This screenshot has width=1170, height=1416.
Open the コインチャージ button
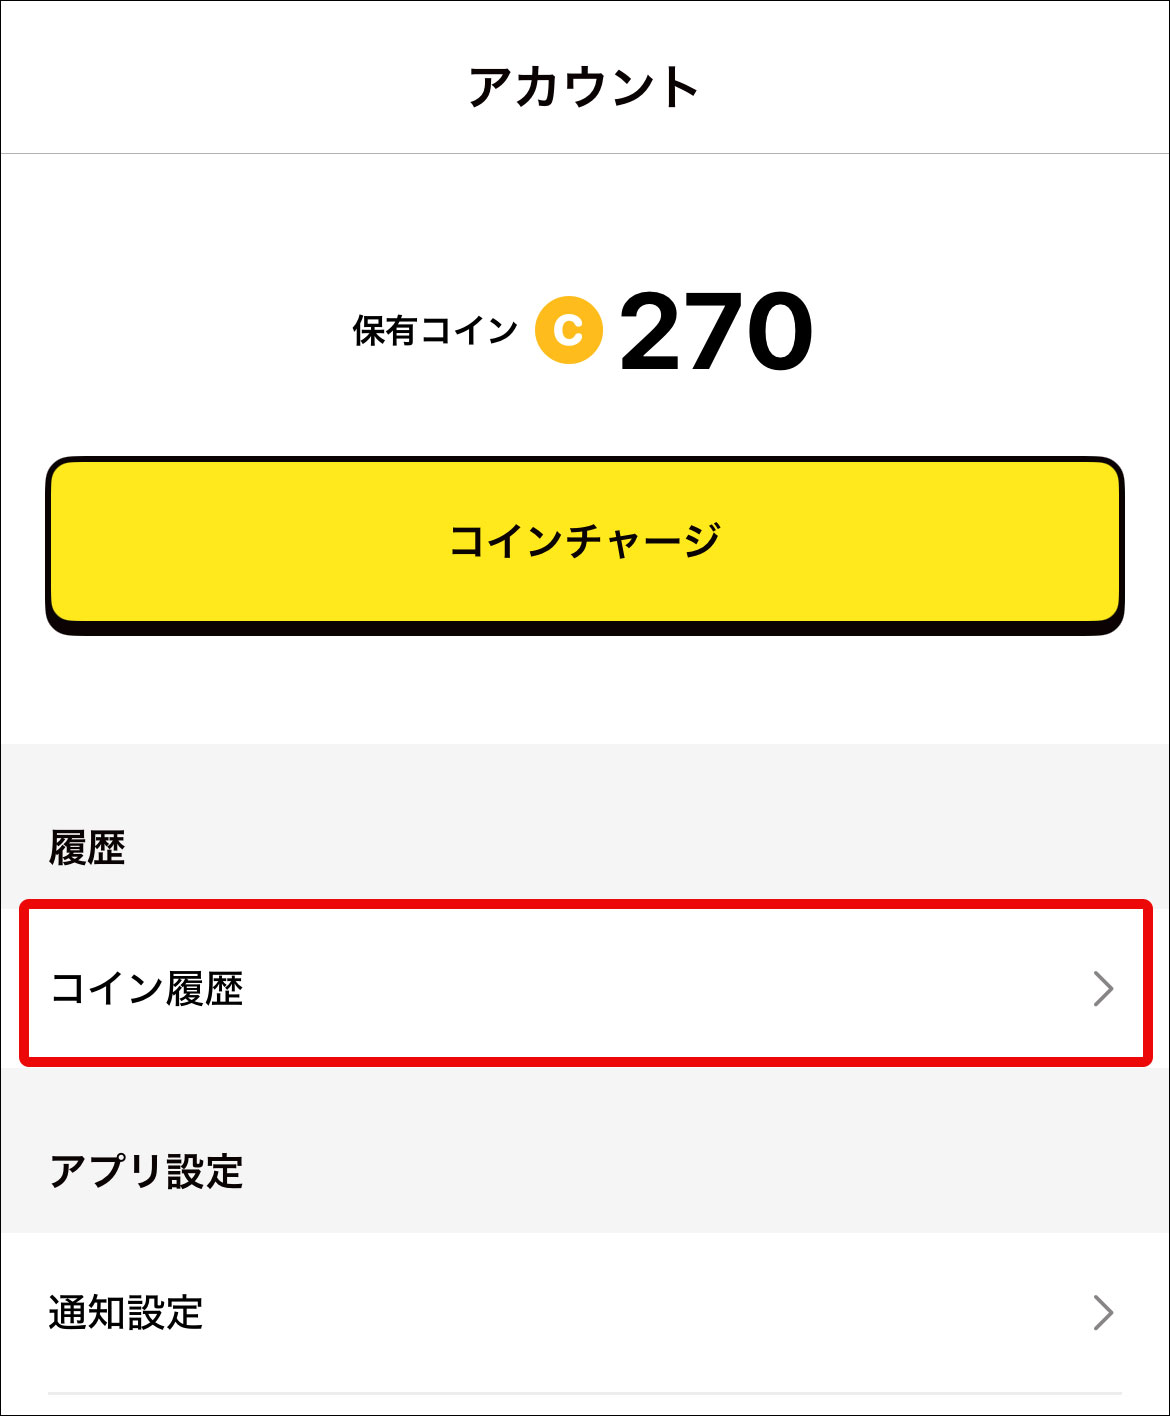(x=585, y=545)
